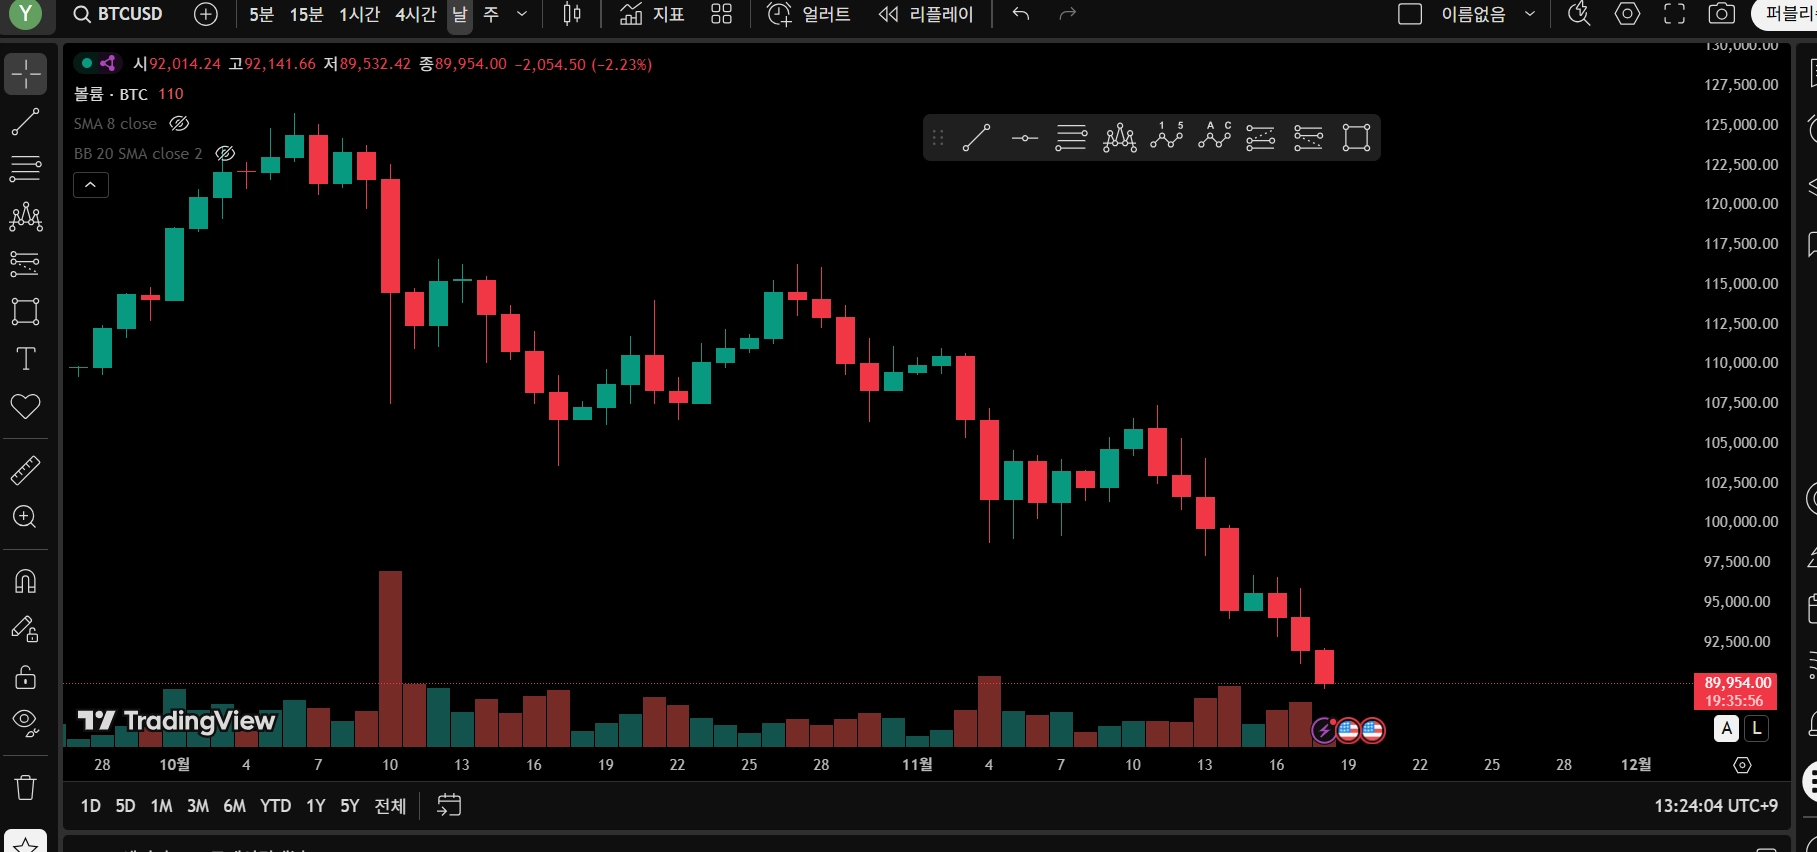
Task: Open layout setup square icon
Action: point(1410,14)
